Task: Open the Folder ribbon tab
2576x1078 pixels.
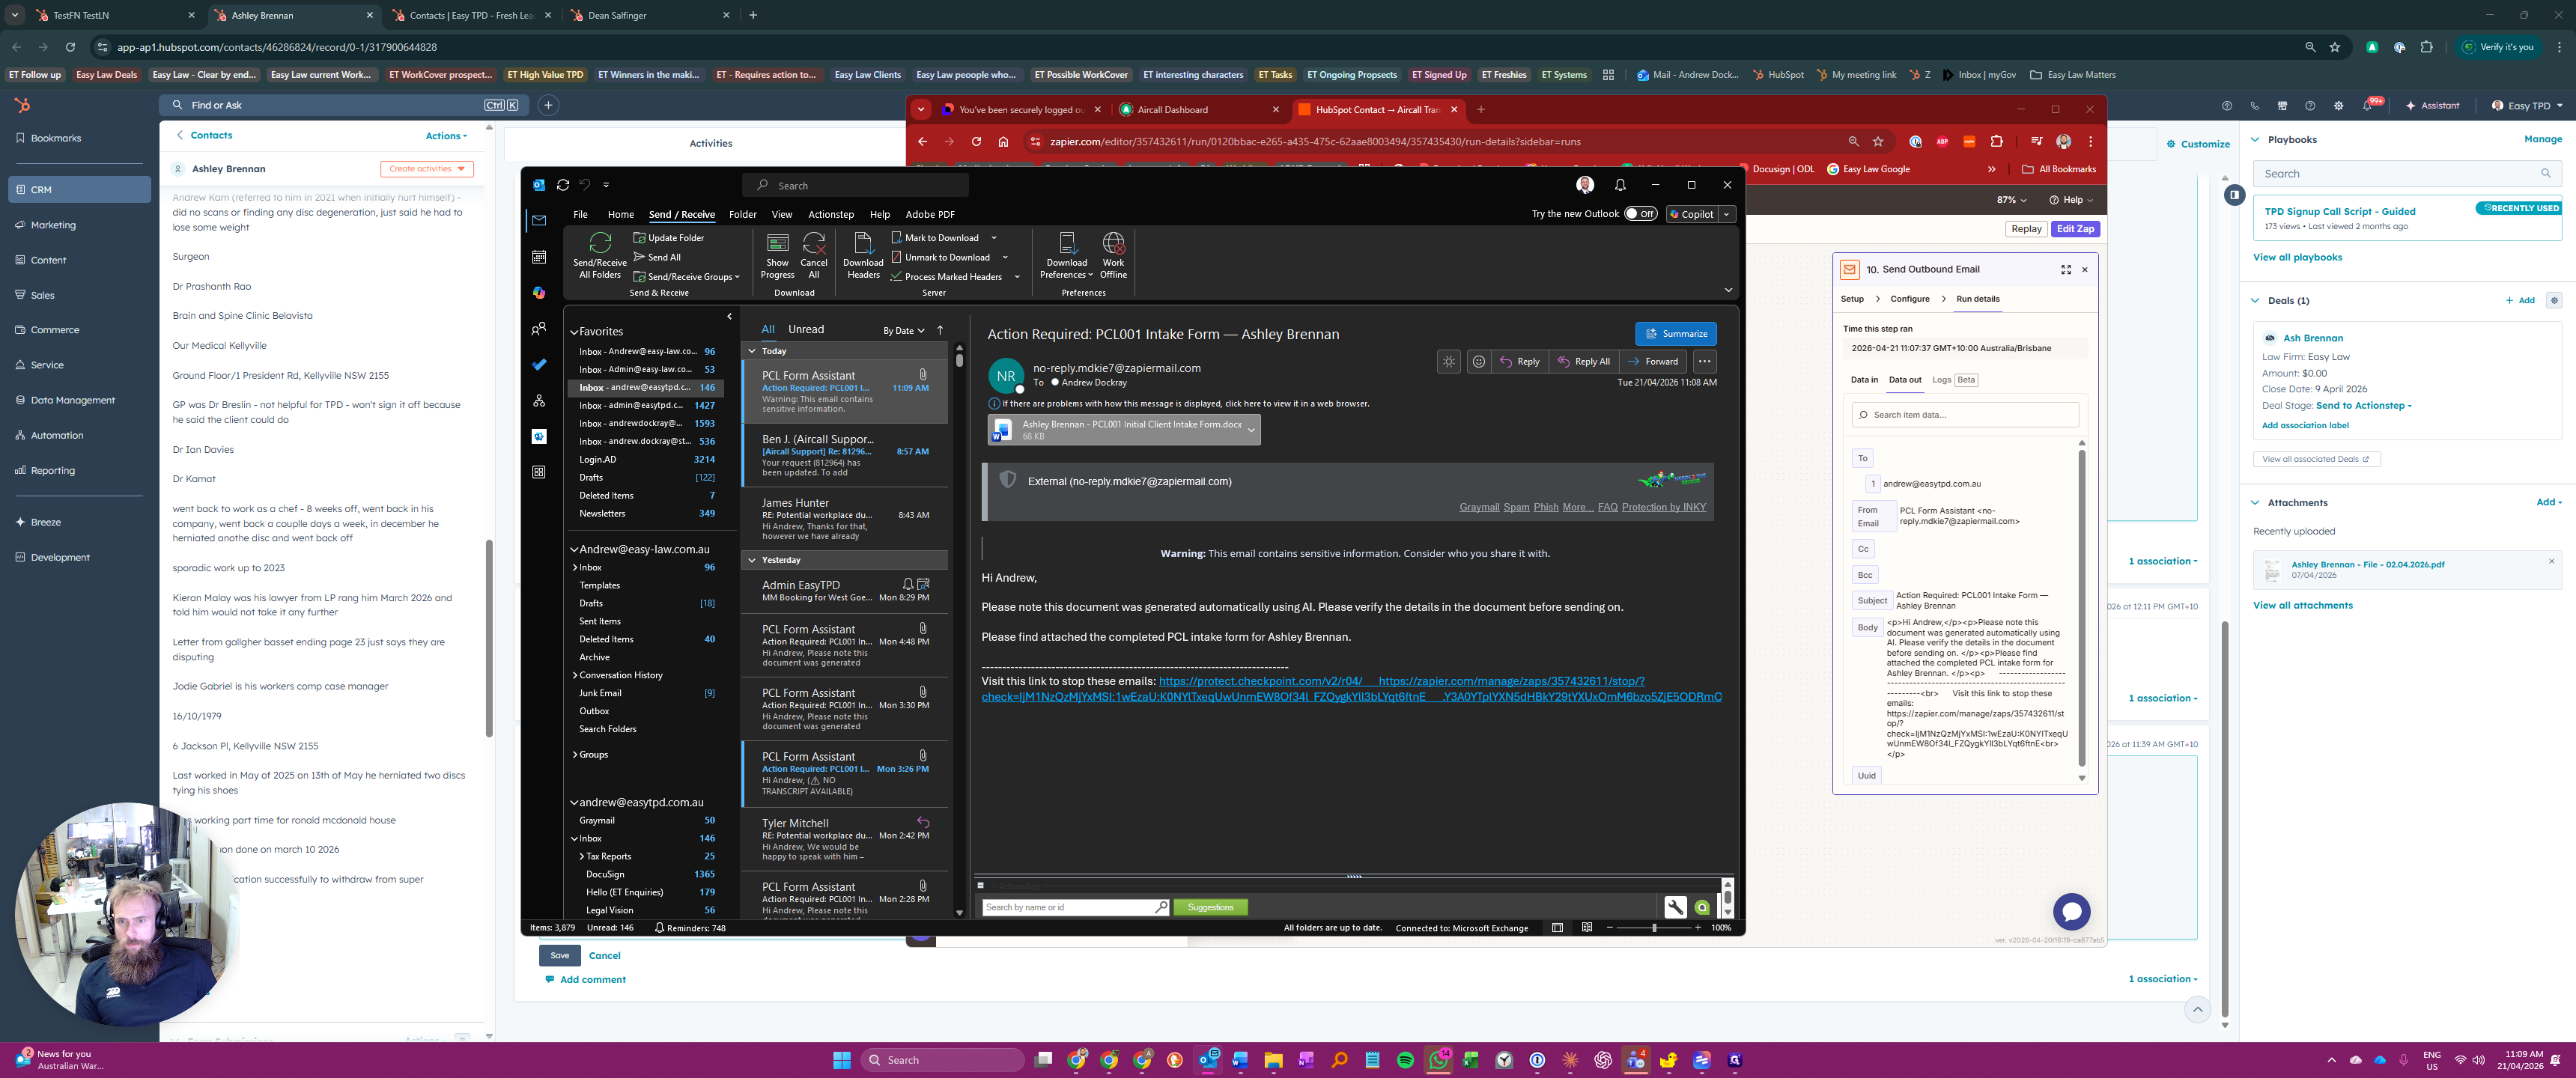Action: [x=742, y=215]
